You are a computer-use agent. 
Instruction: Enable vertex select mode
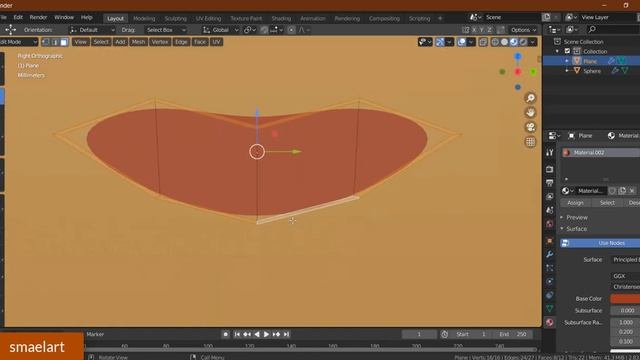pyautogui.click(x=46, y=42)
